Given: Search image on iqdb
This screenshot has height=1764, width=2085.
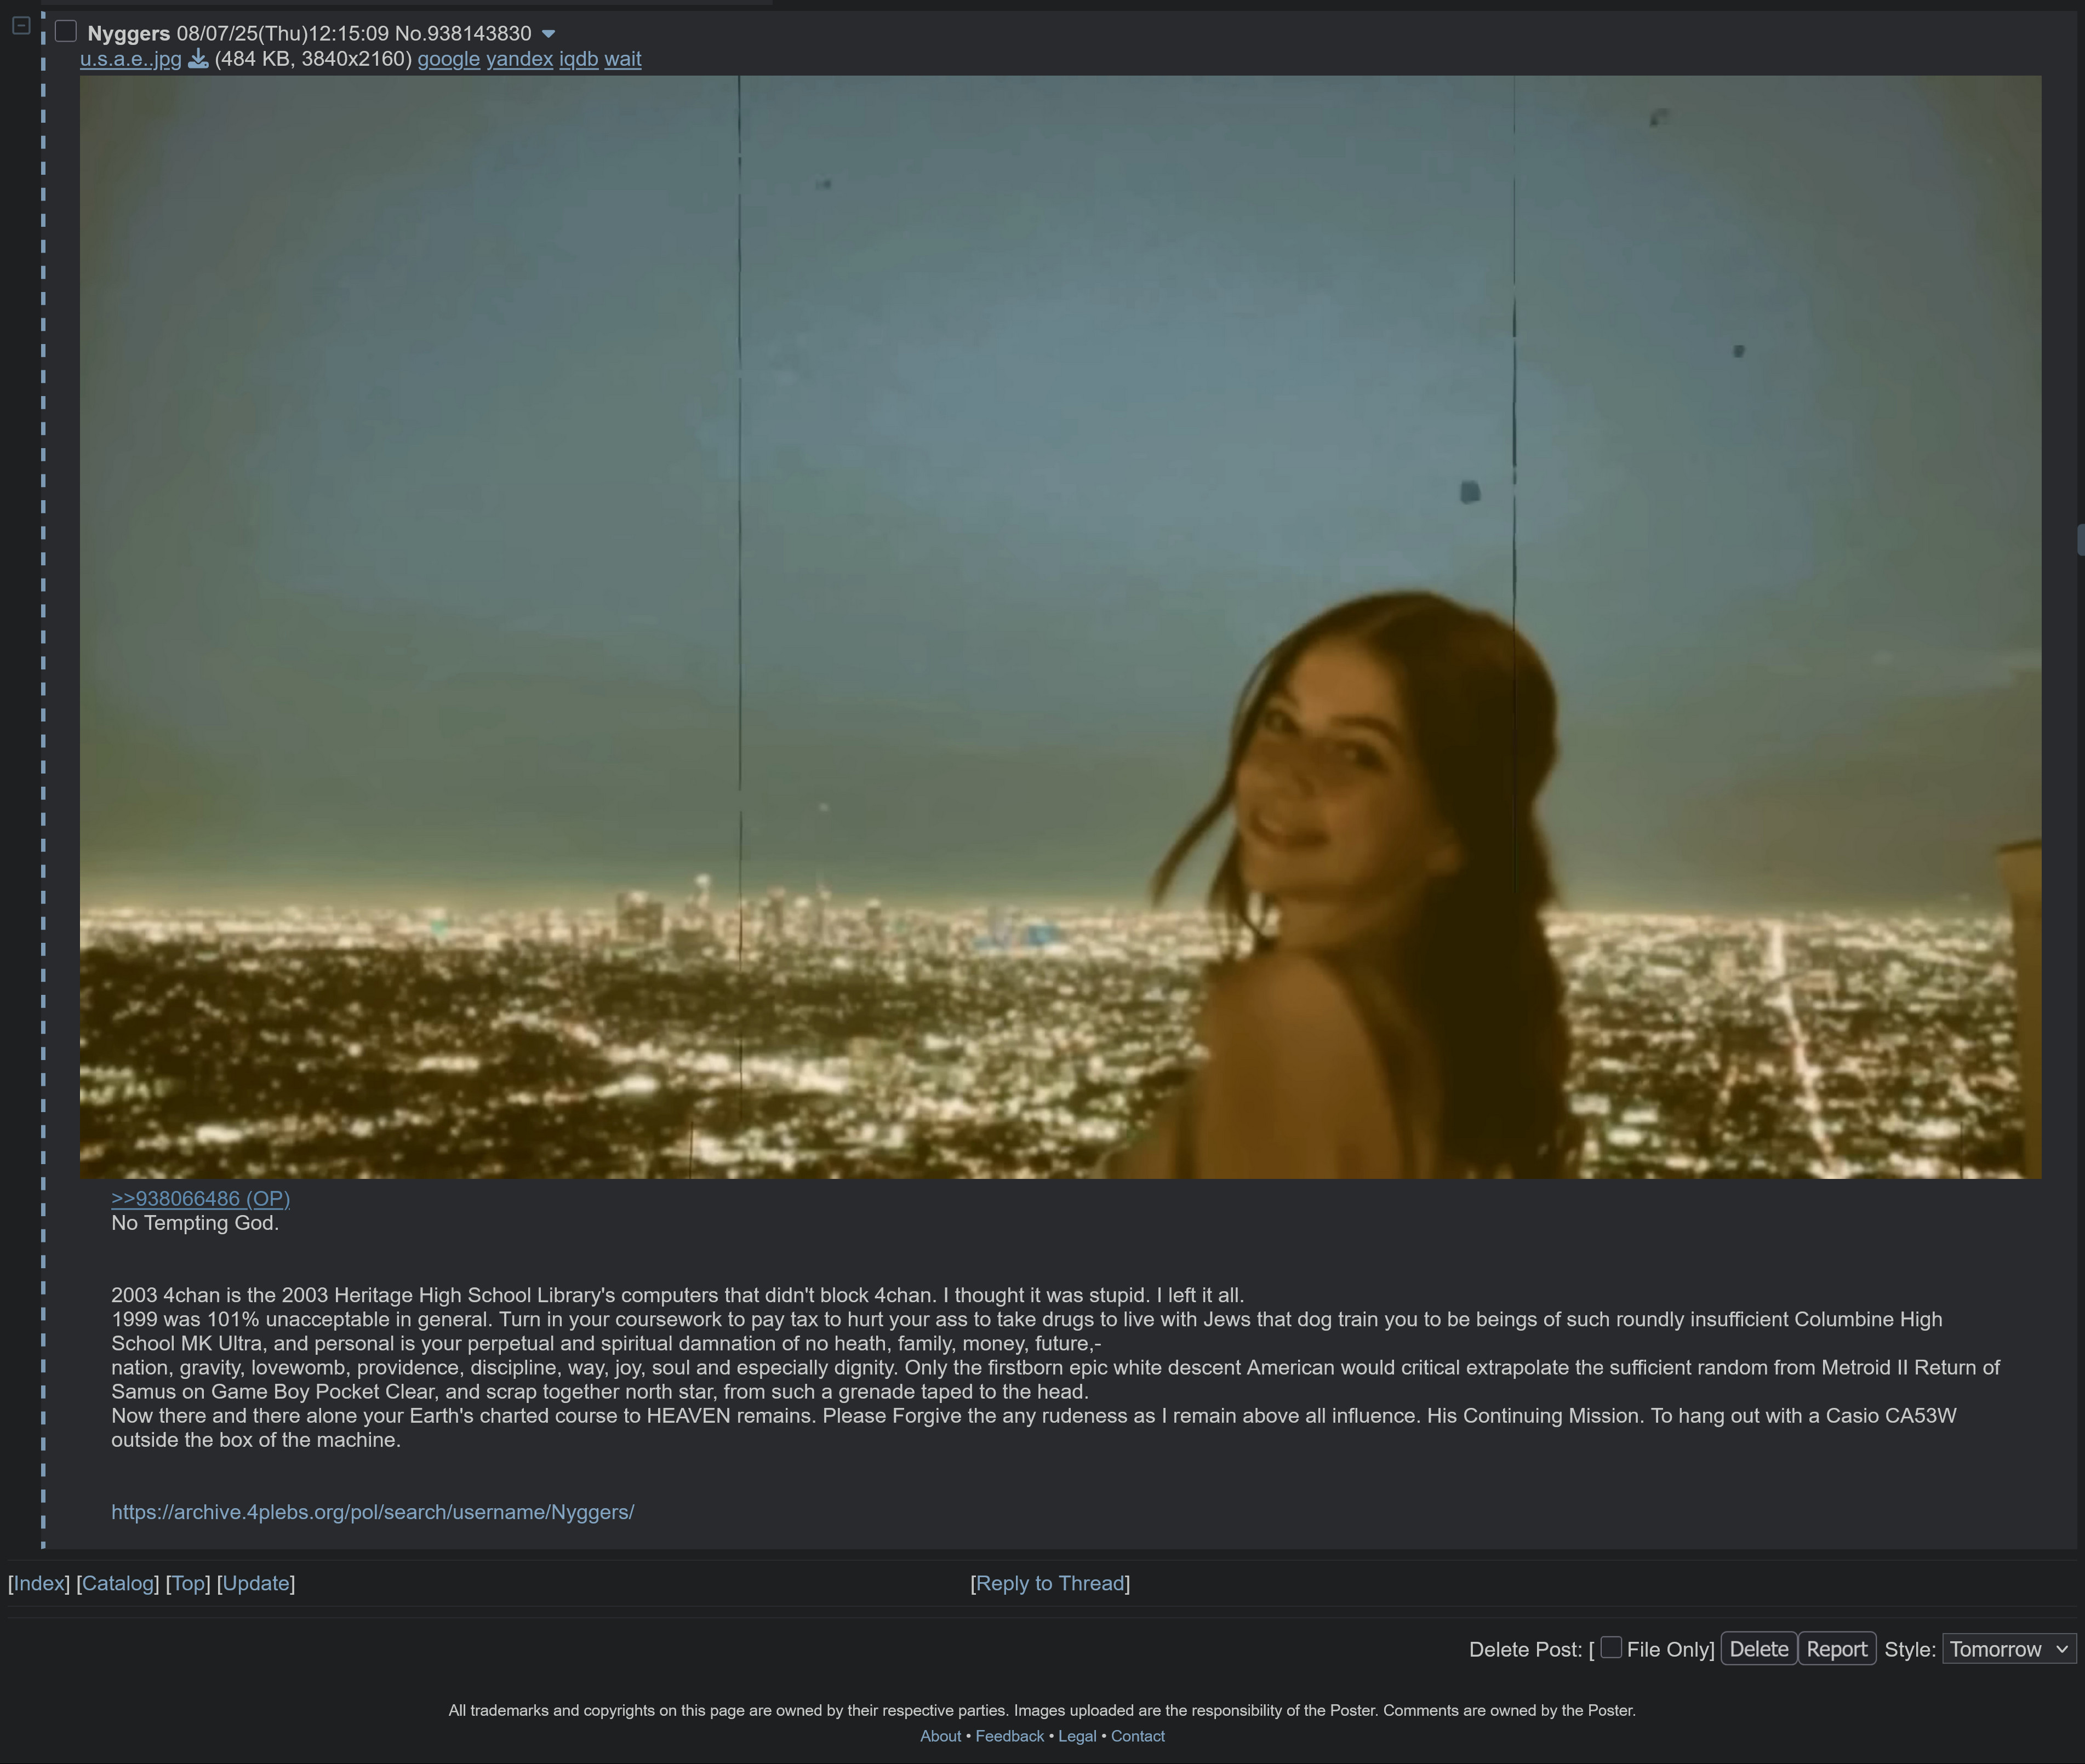Looking at the screenshot, I should [x=579, y=59].
